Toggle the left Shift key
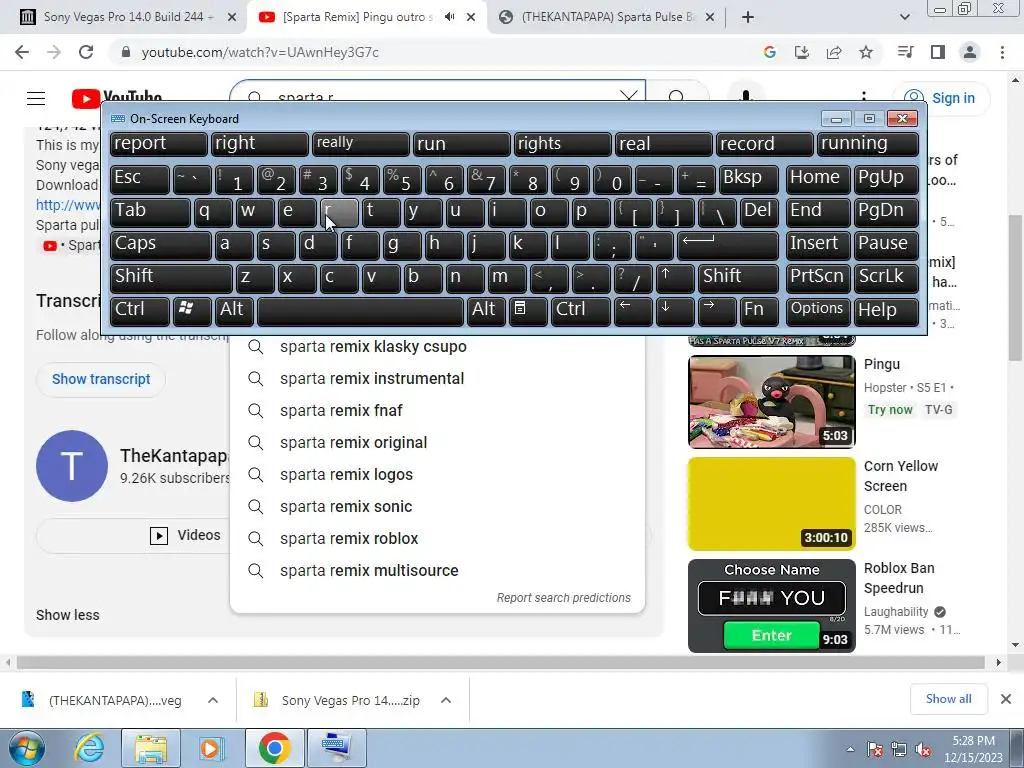The image size is (1024, 768). [171, 278]
